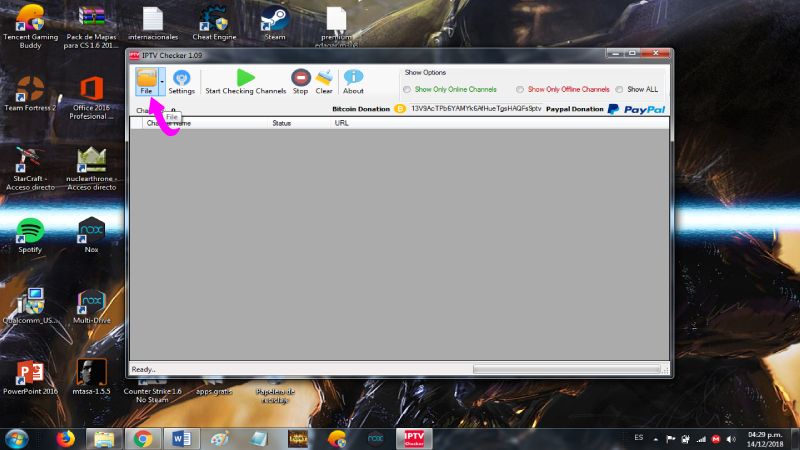Click the Status column header

pyautogui.click(x=281, y=123)
